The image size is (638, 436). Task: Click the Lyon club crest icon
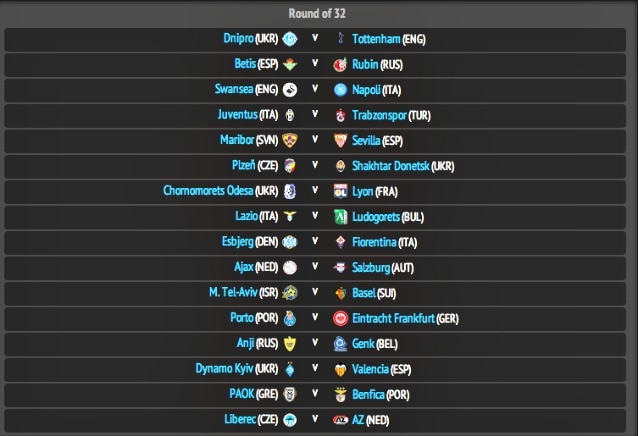tap(341, 191)
